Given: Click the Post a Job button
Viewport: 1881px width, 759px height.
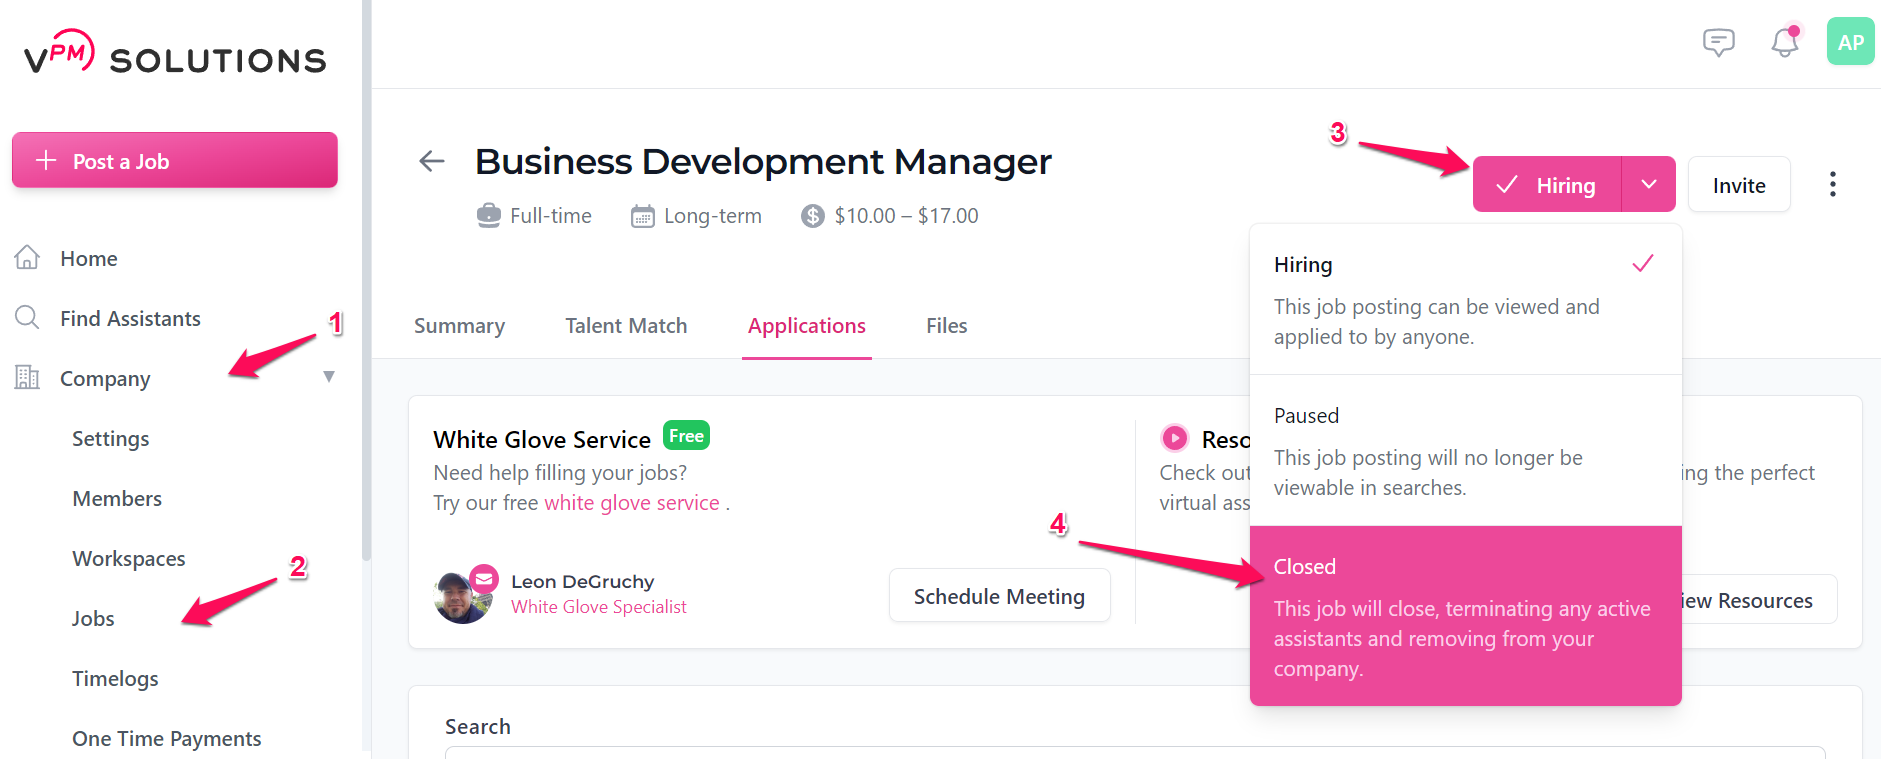Looking at the screenshot, I should pos(174,160).
